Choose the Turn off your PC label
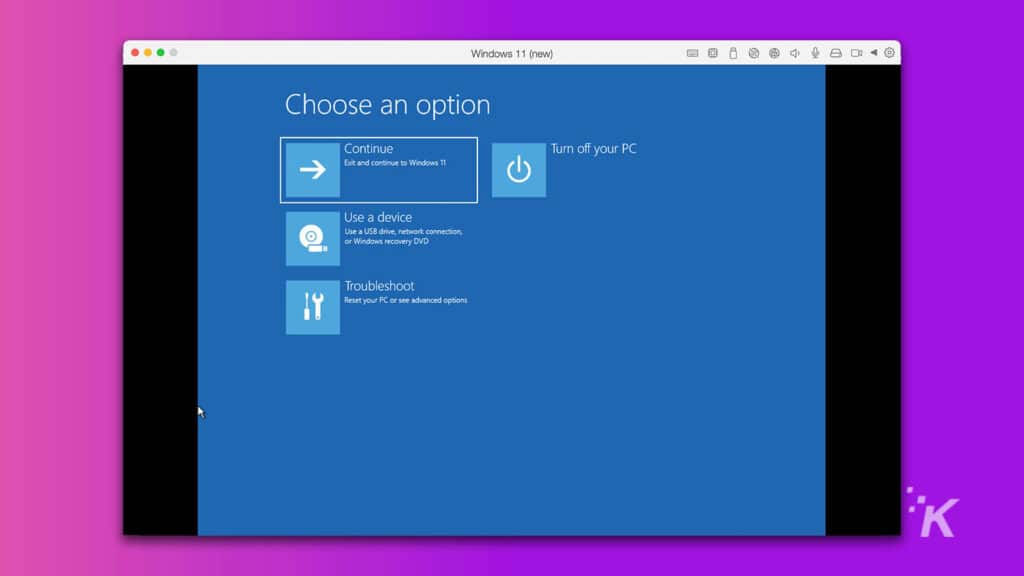Screen dimensions: 1024x576 [x=593, y=149]
